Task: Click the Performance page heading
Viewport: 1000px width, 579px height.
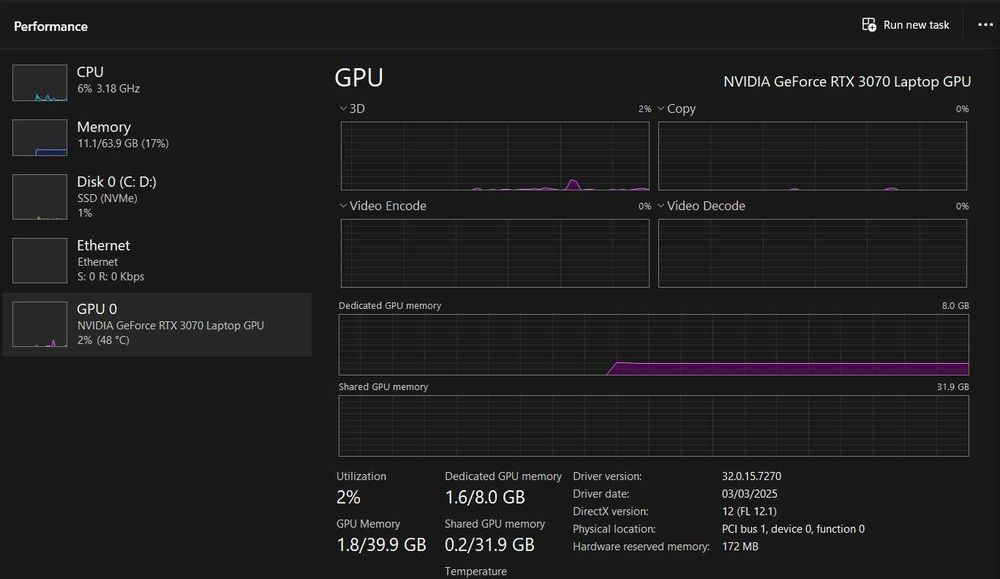Action: click(x=51, y=26)
